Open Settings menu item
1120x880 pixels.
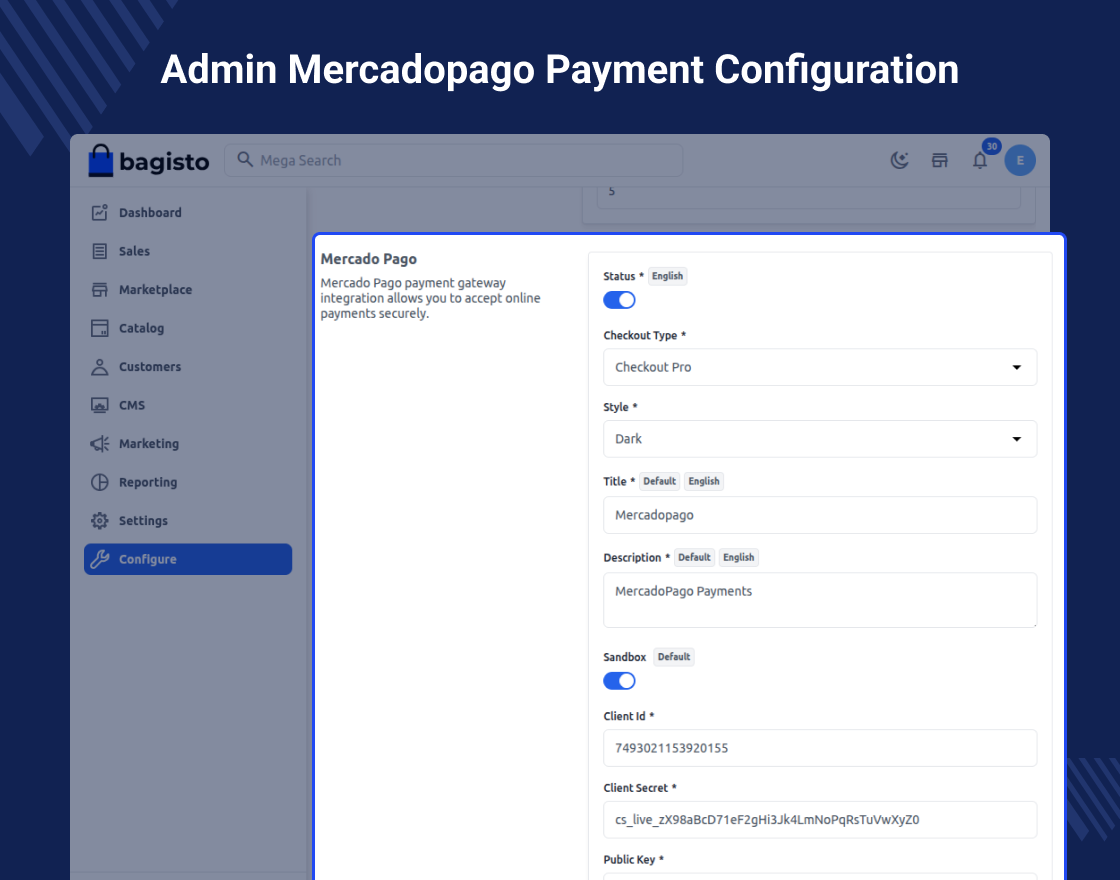[x=188, y=521]
